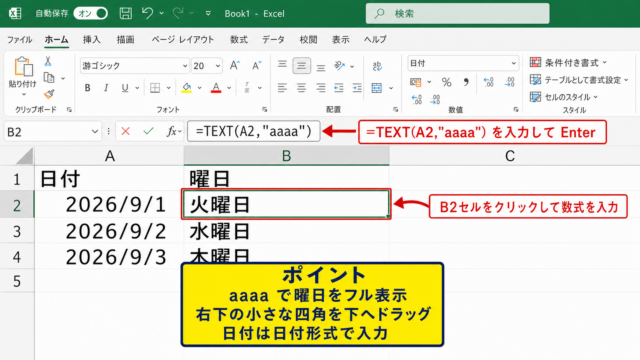Switch to the ページ レイアウト tab
Viewport: 640px width, 360px height.
182,40
